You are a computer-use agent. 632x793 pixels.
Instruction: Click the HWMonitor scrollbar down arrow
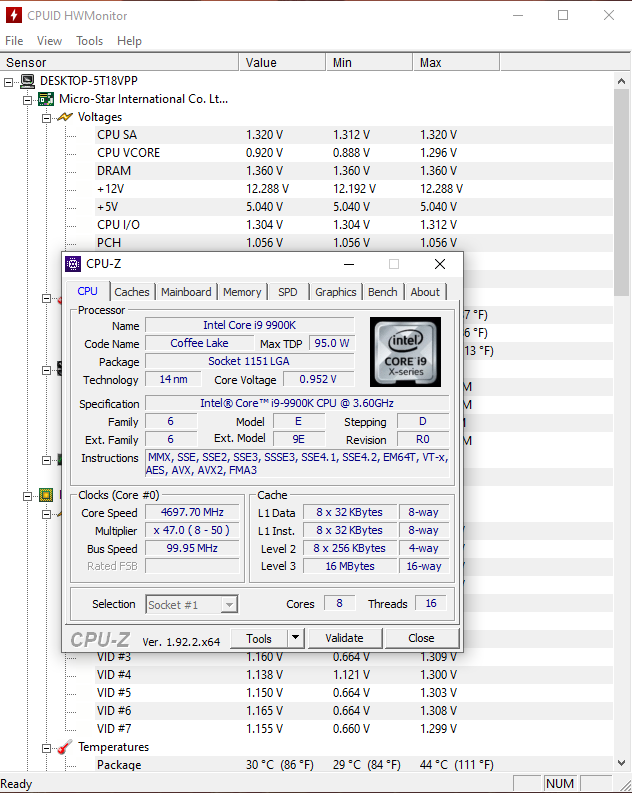(622, 763)
